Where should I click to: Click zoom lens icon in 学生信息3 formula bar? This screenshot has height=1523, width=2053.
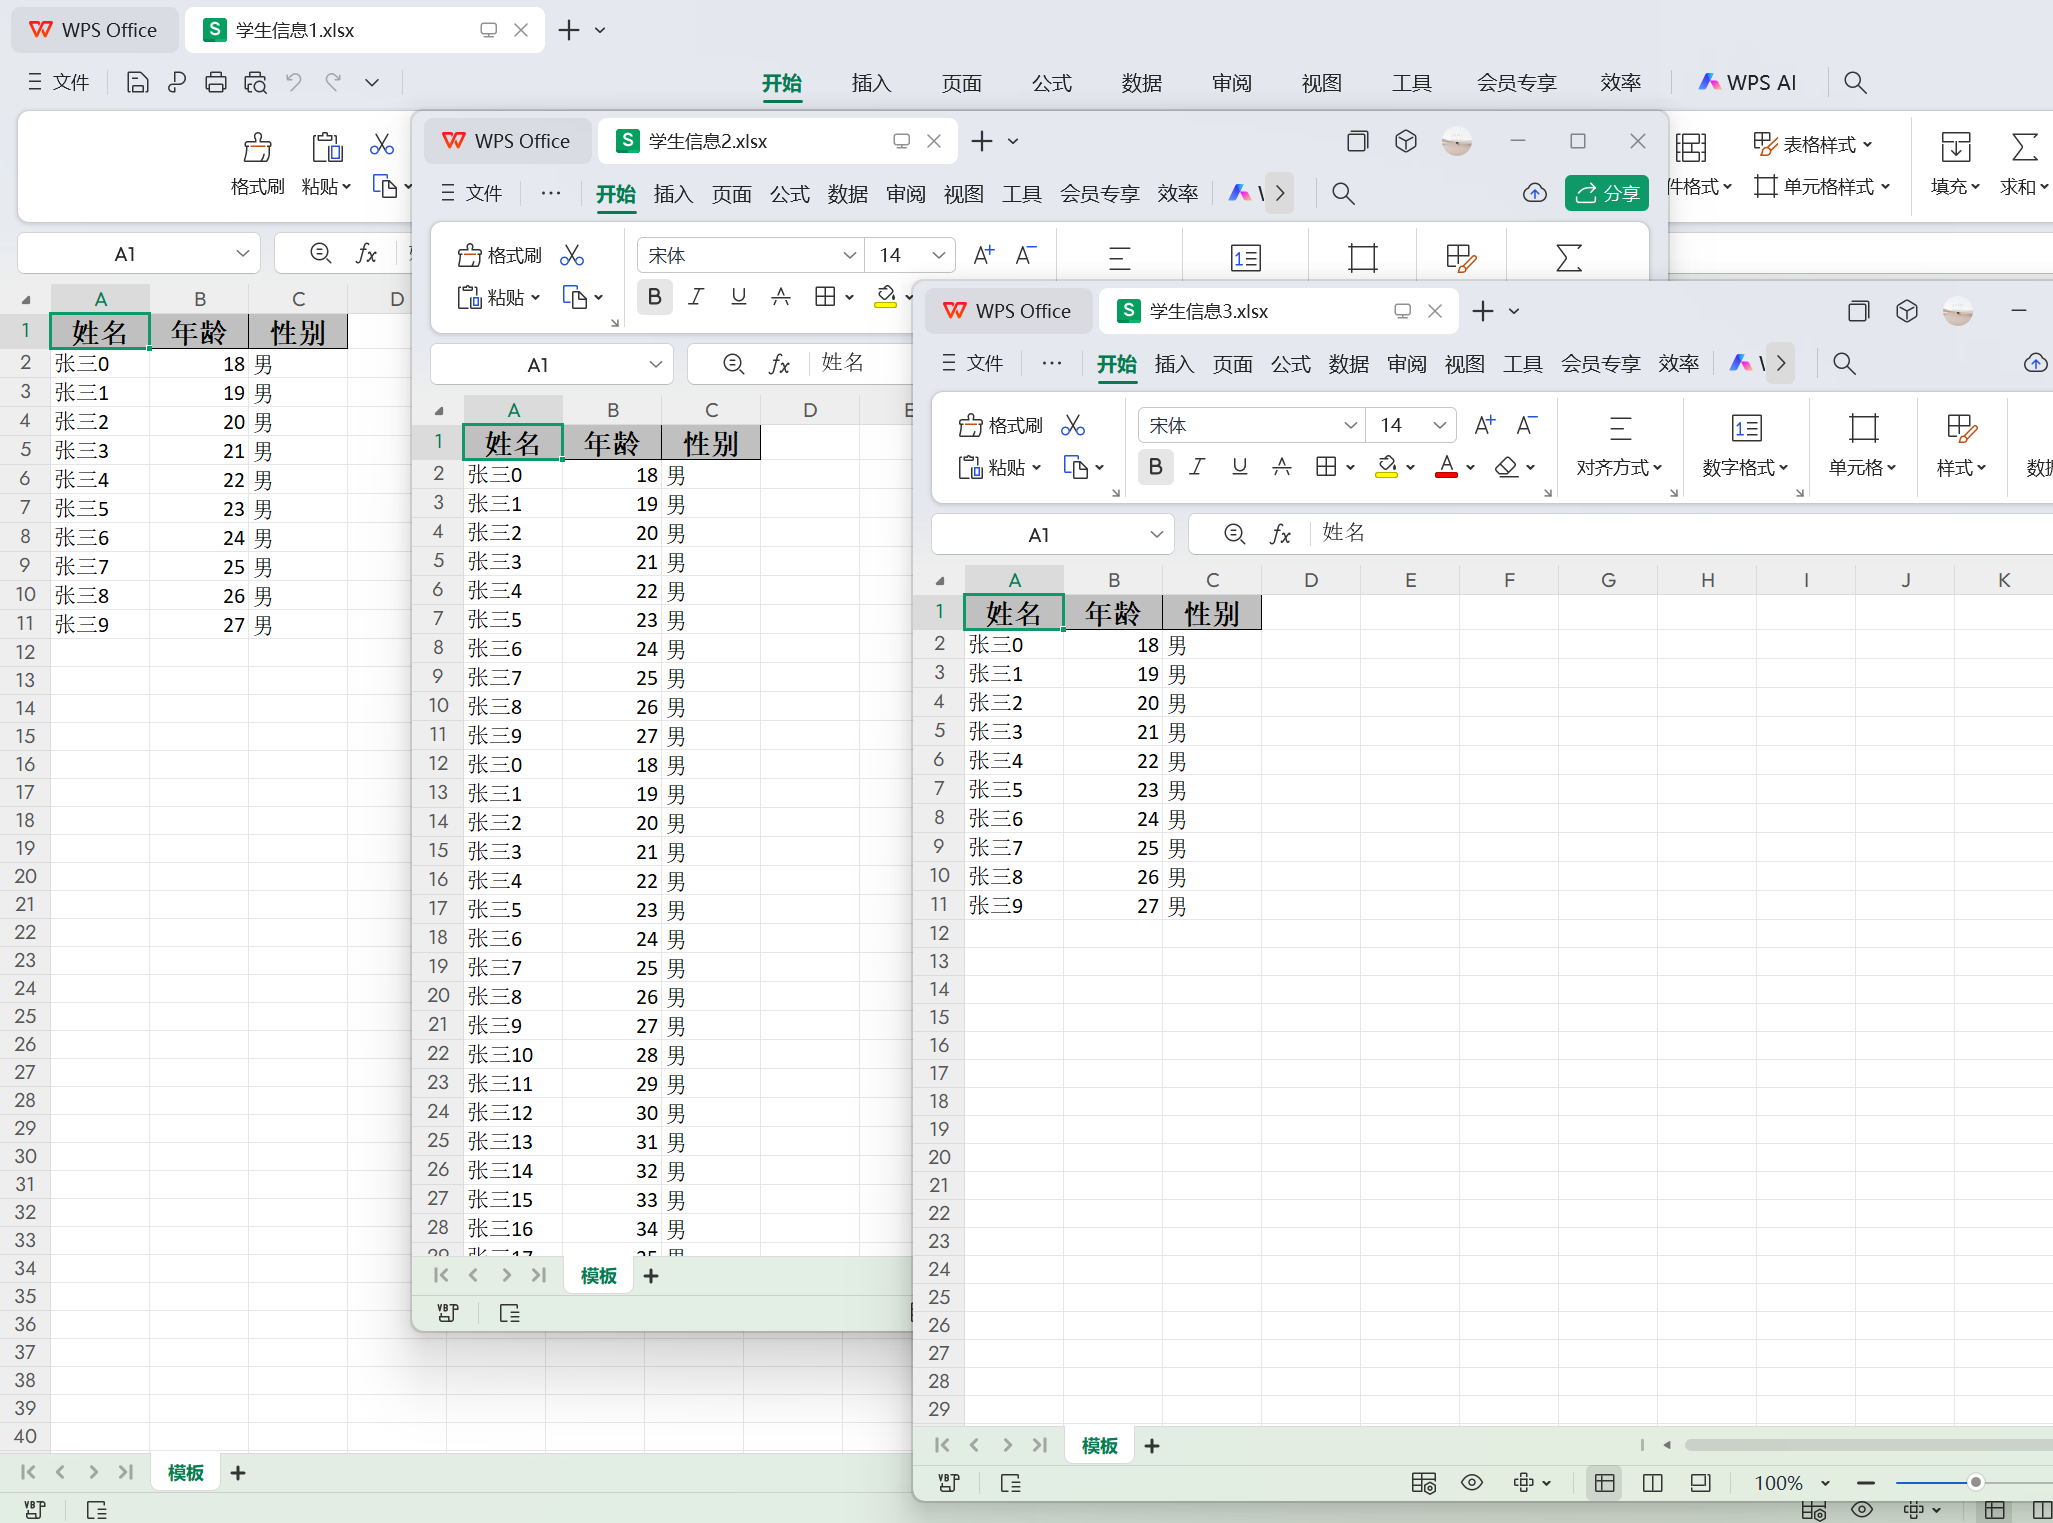pyautogui.click(x=1235, y=534)
